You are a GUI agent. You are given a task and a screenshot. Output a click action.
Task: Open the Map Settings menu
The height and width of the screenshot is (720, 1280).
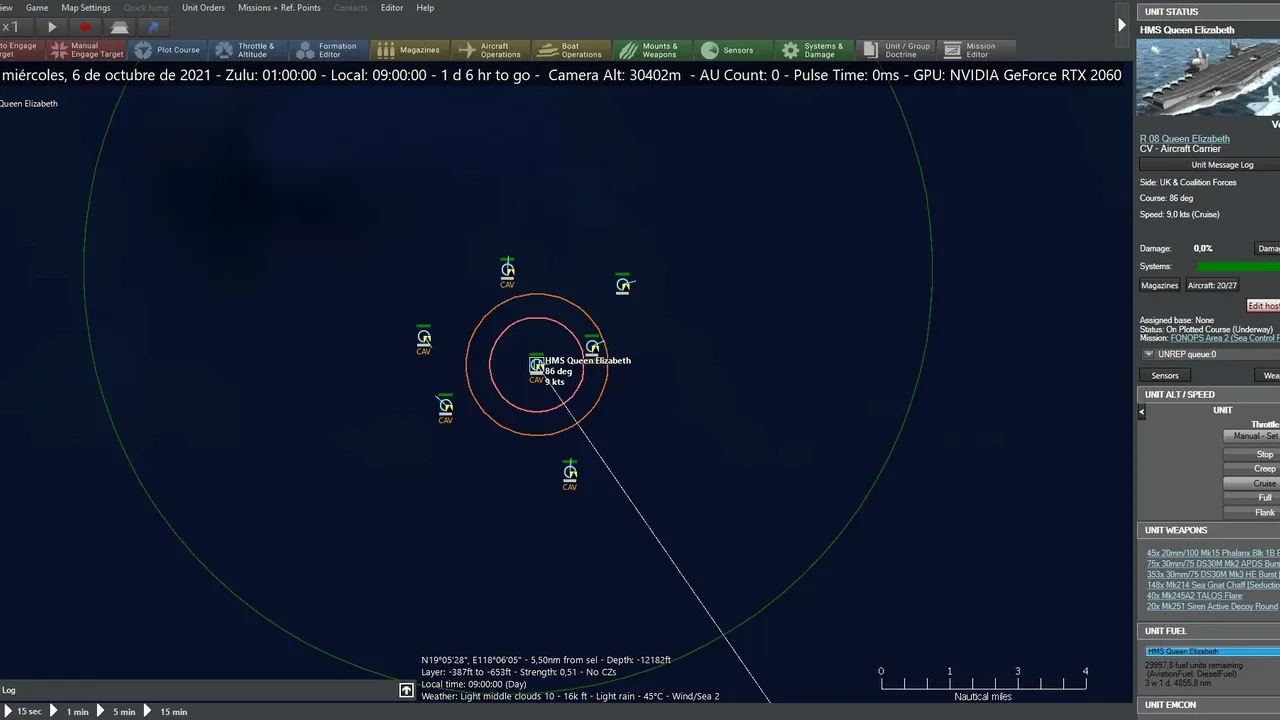coord(86,8)
